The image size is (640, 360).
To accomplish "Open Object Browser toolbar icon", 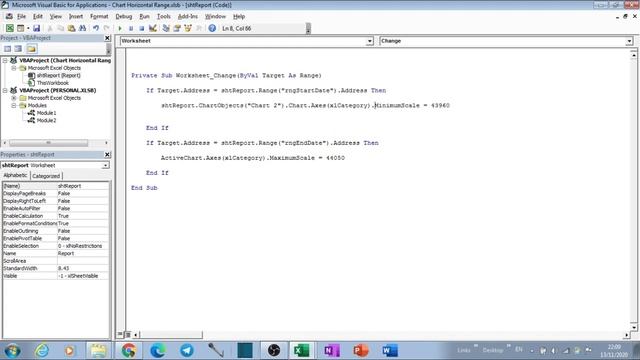I will pos(188,28).
